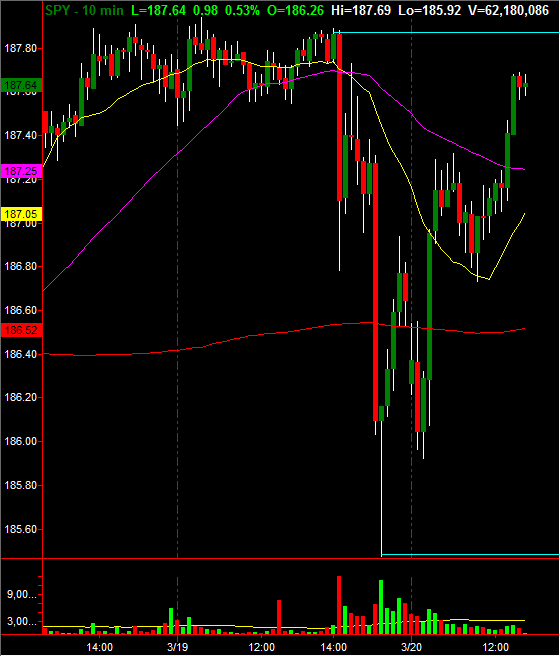Click the red 186.52 moving average marker
Image resolution: width=559 pixels, height=656 pixels.
tap(21, 330)
